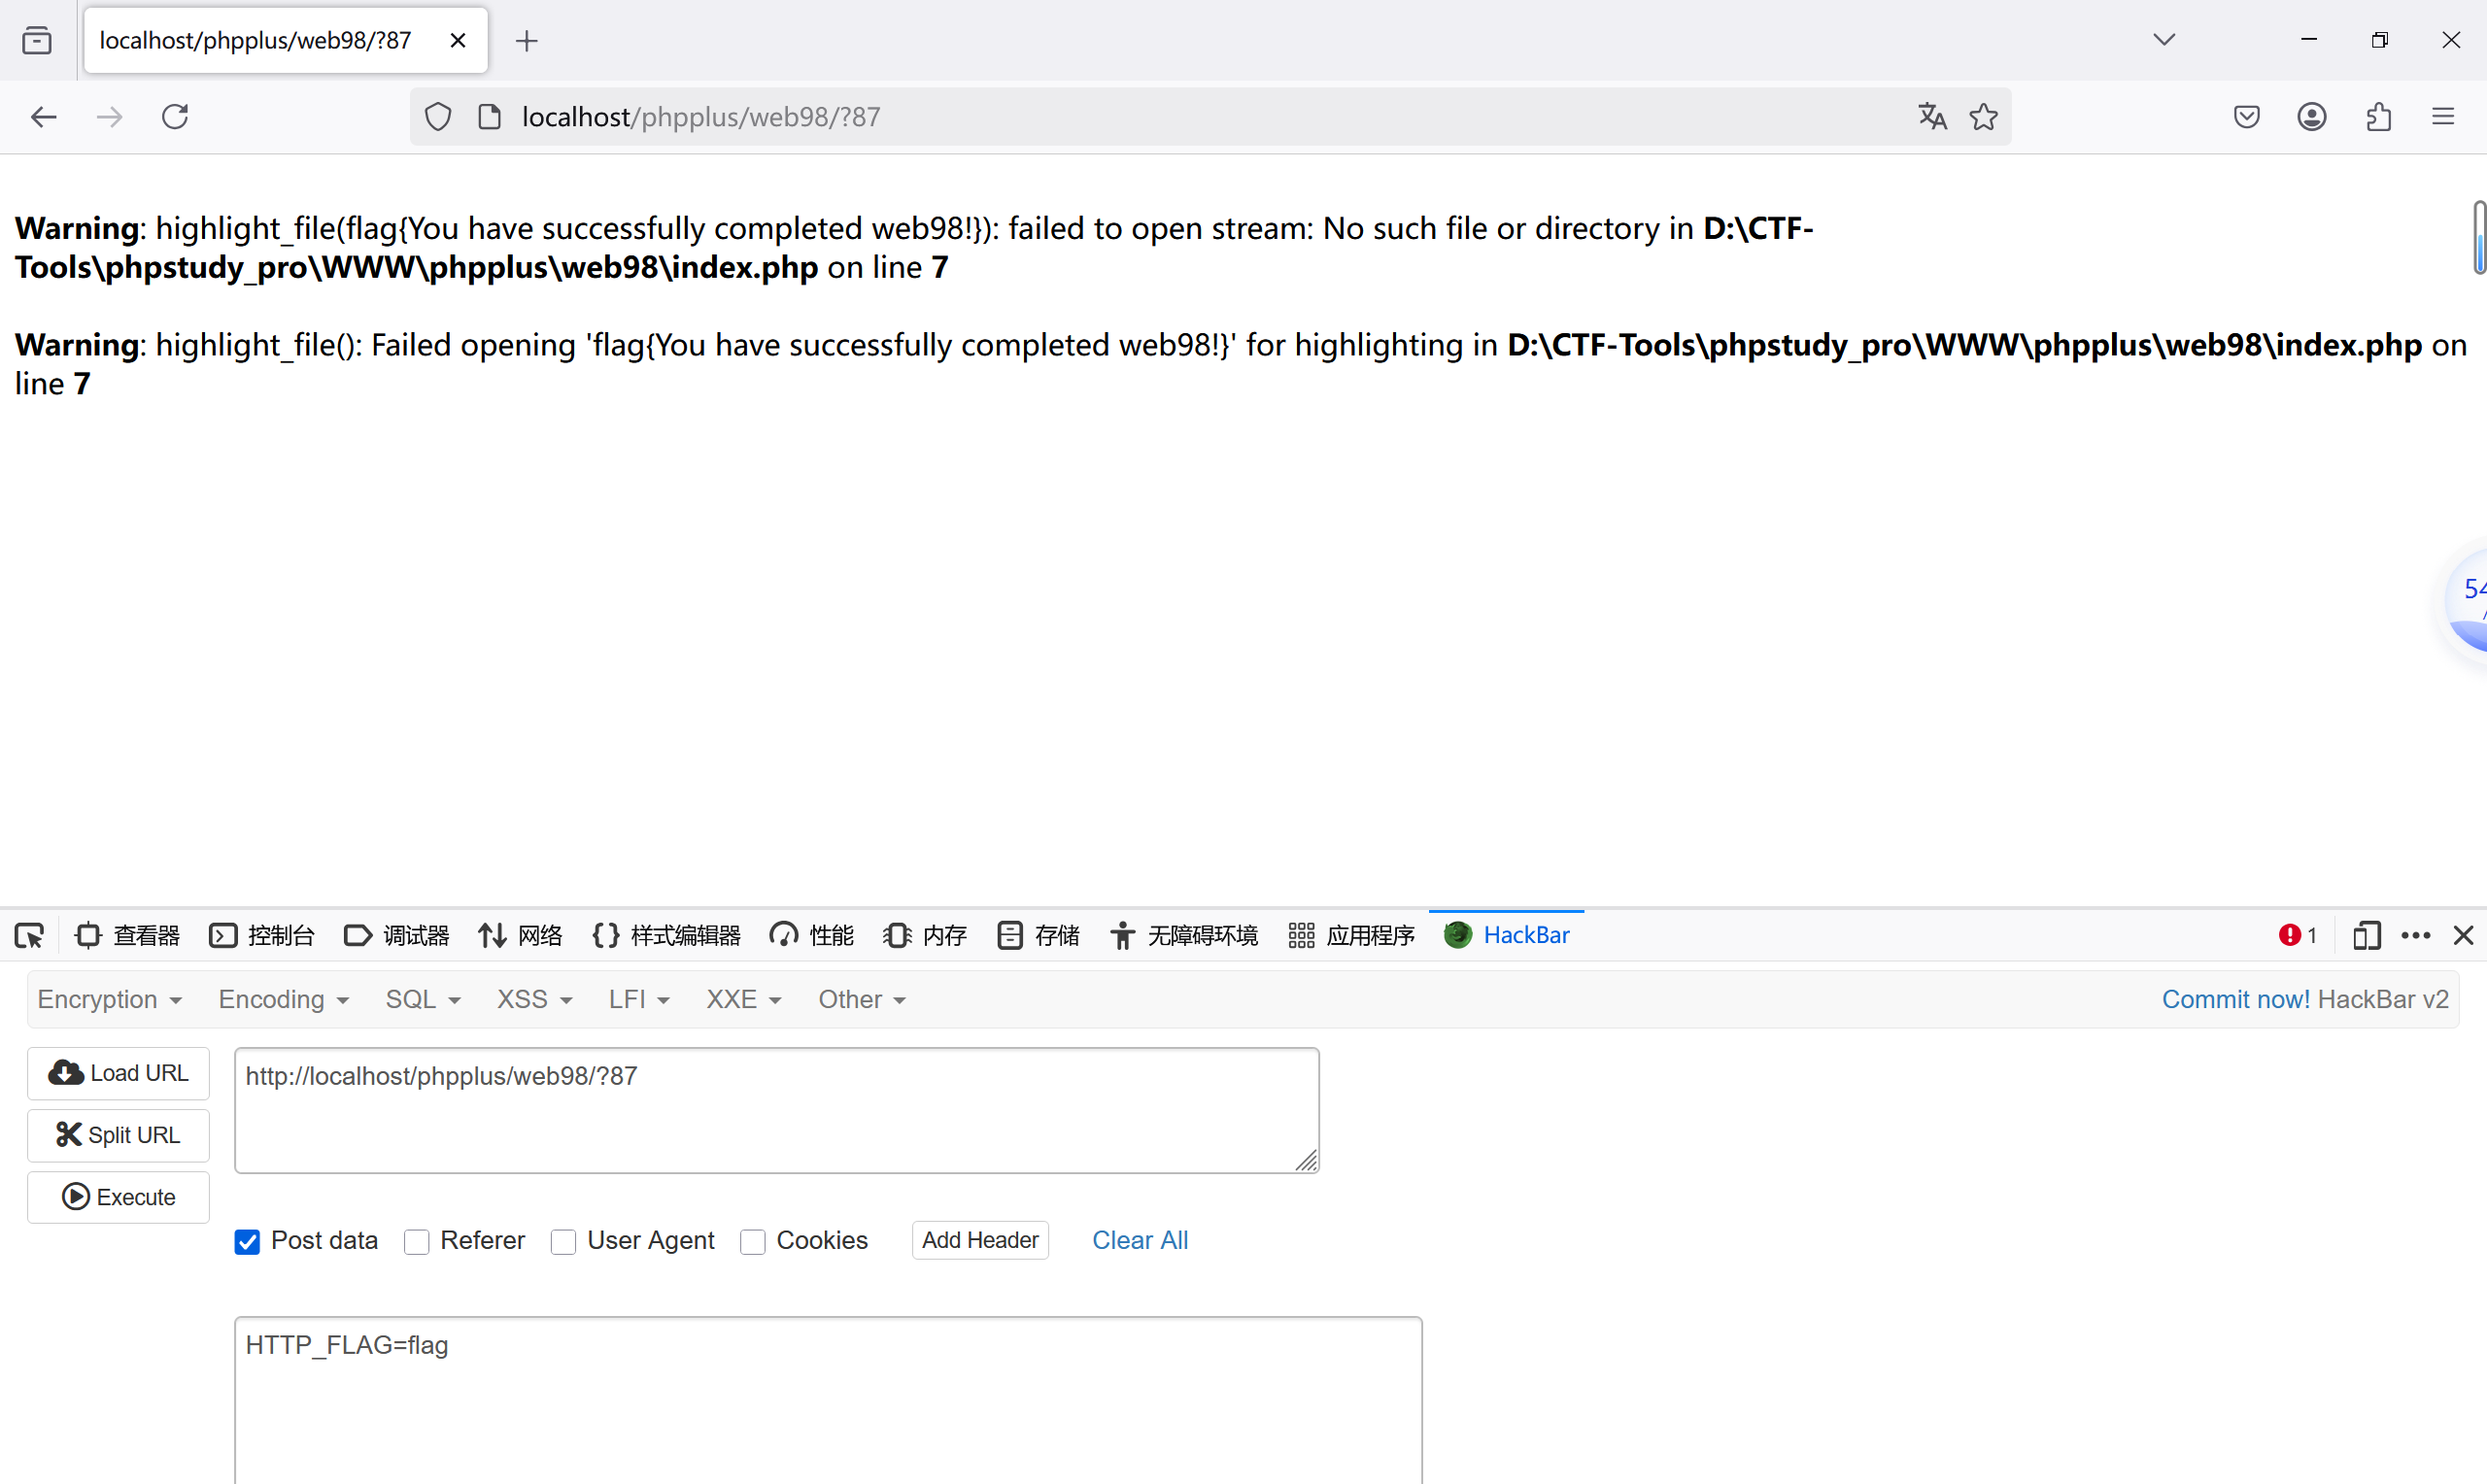
Task: Open the extensions puzzle icon
Action: point(2379,117)
